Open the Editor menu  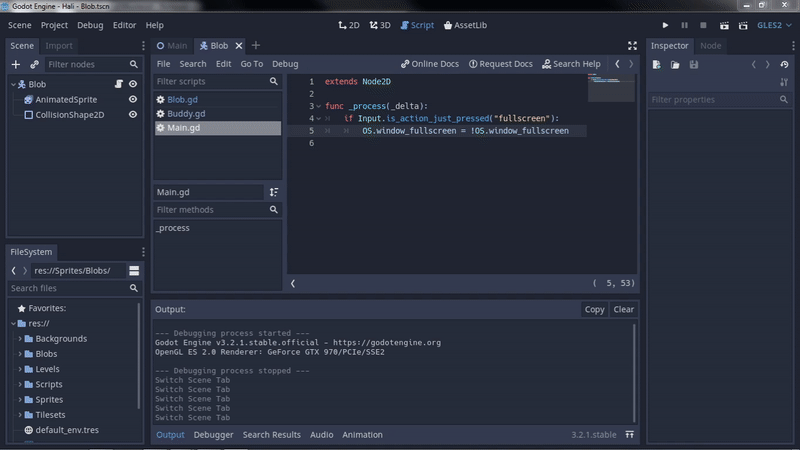pos(124,25)
